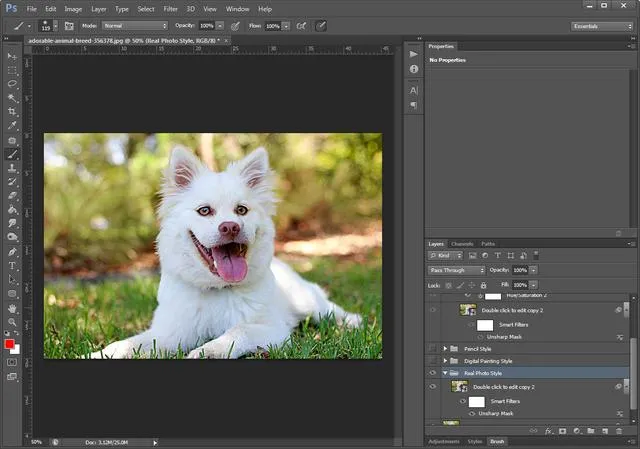Expand the Pencil Style group
Image resolution: width=640 pixels, height=449 pixels.
445,349
